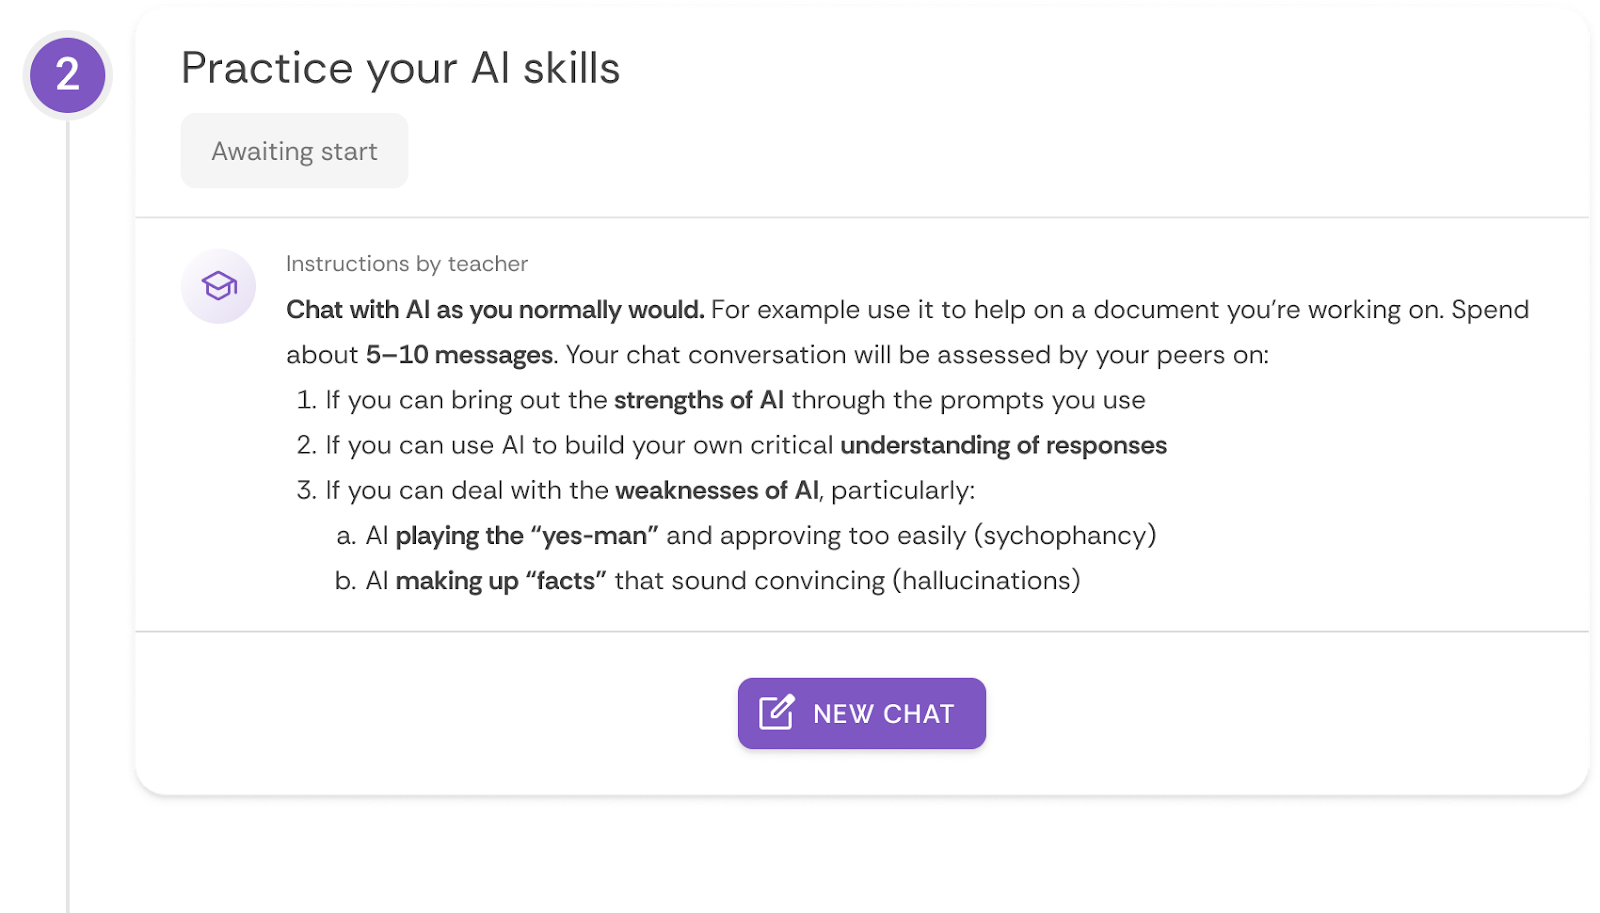Click the sub-item b letter marker

tap(345, 581)
